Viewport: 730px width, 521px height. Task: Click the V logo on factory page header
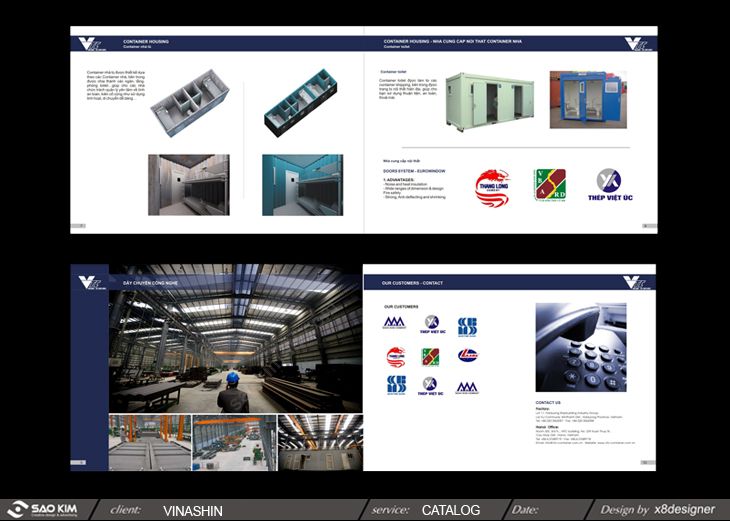[90, 281]
